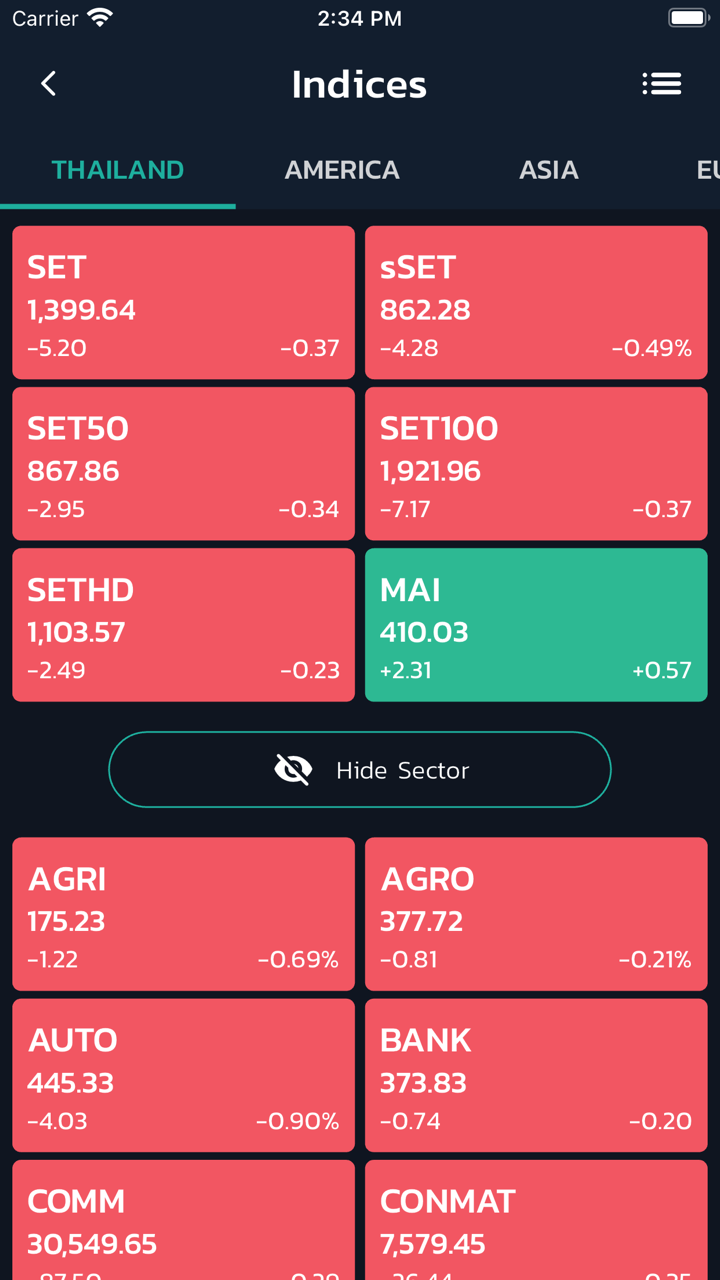The image size is (720, 1280).
Task: View the AUTO sector tile
Action: [183, 1075]
